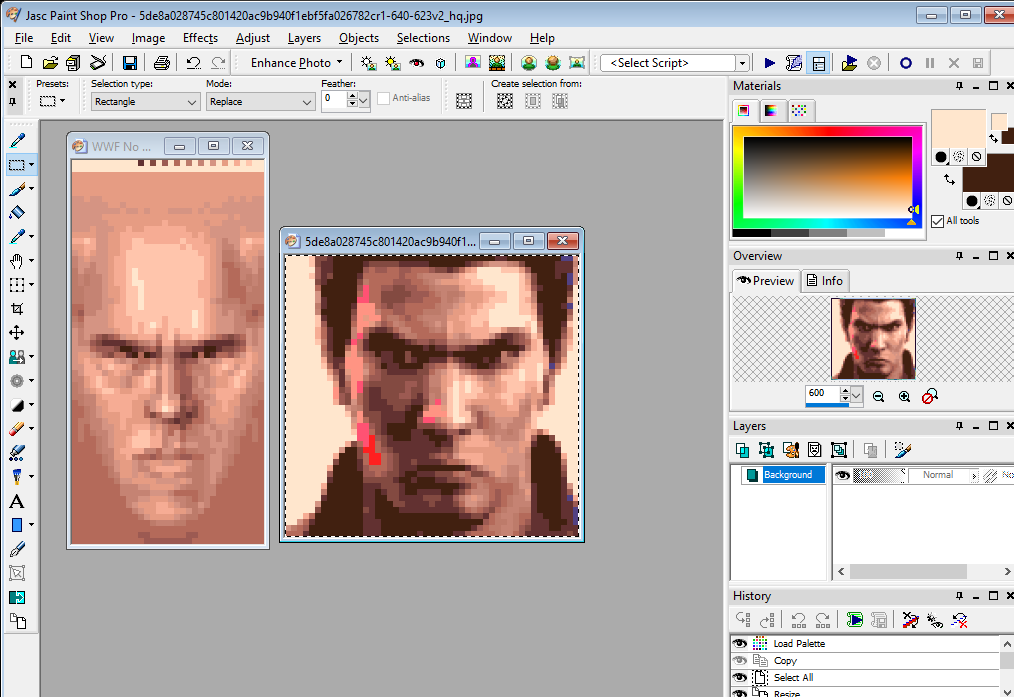
Task: Hide the Background layer using eye icon
Action: (x=842, y=476)
